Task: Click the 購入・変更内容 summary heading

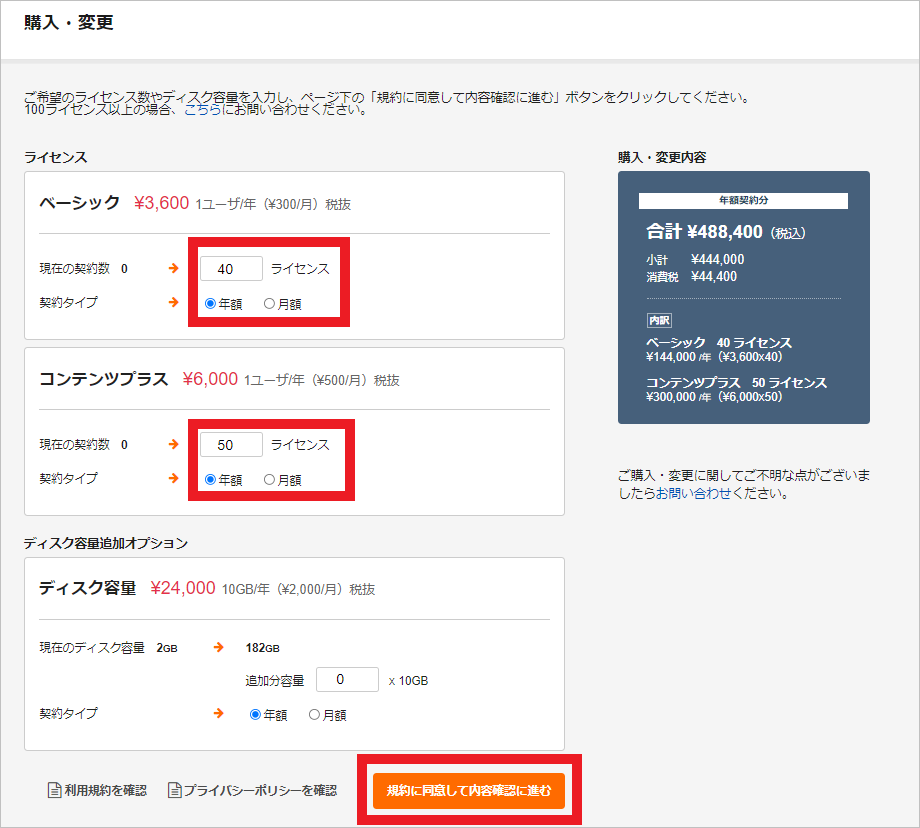Action: [662, 157]
